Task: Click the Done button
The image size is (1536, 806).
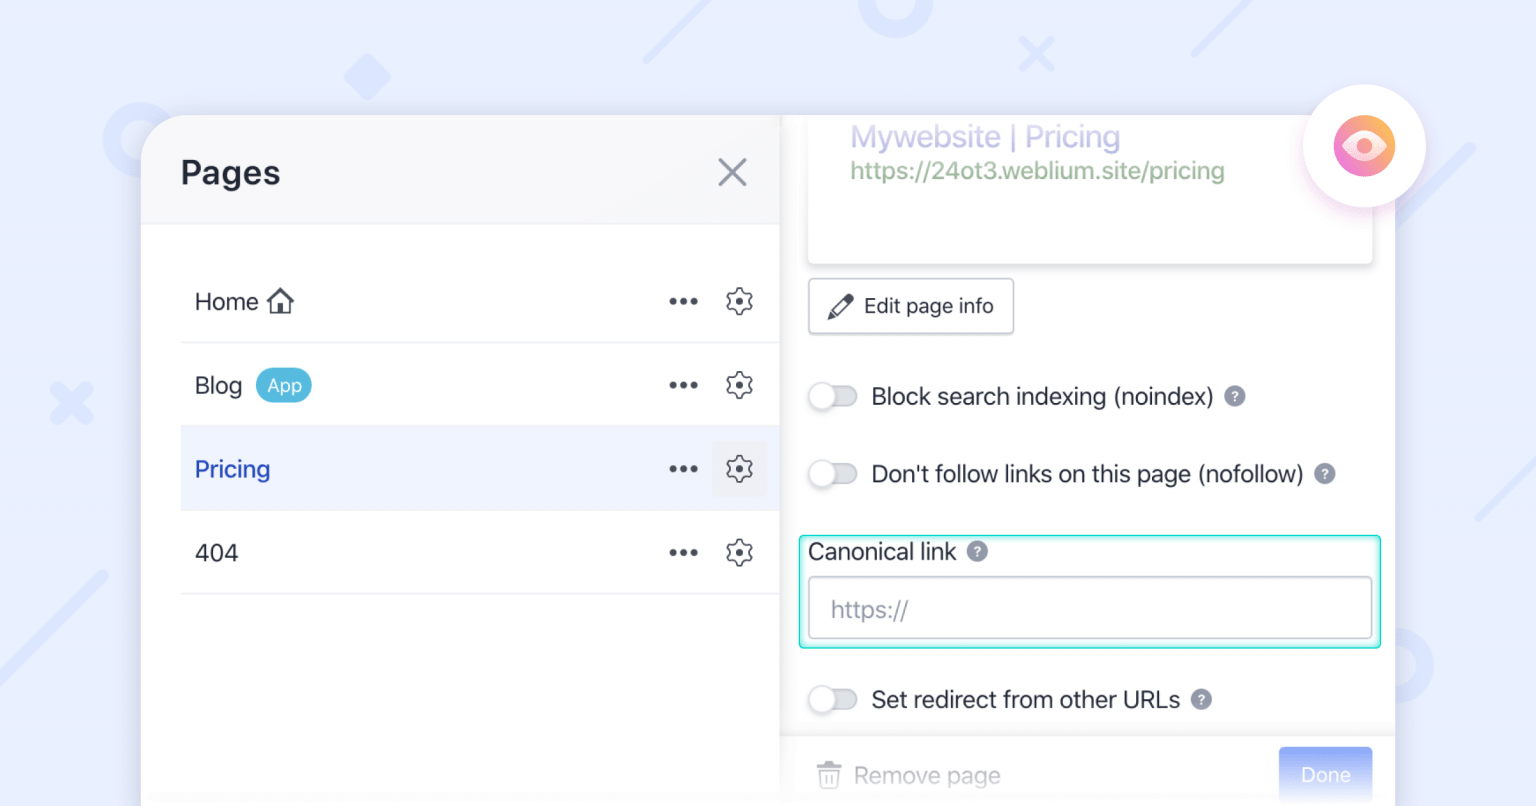Action: click(x=1325, y=774)
